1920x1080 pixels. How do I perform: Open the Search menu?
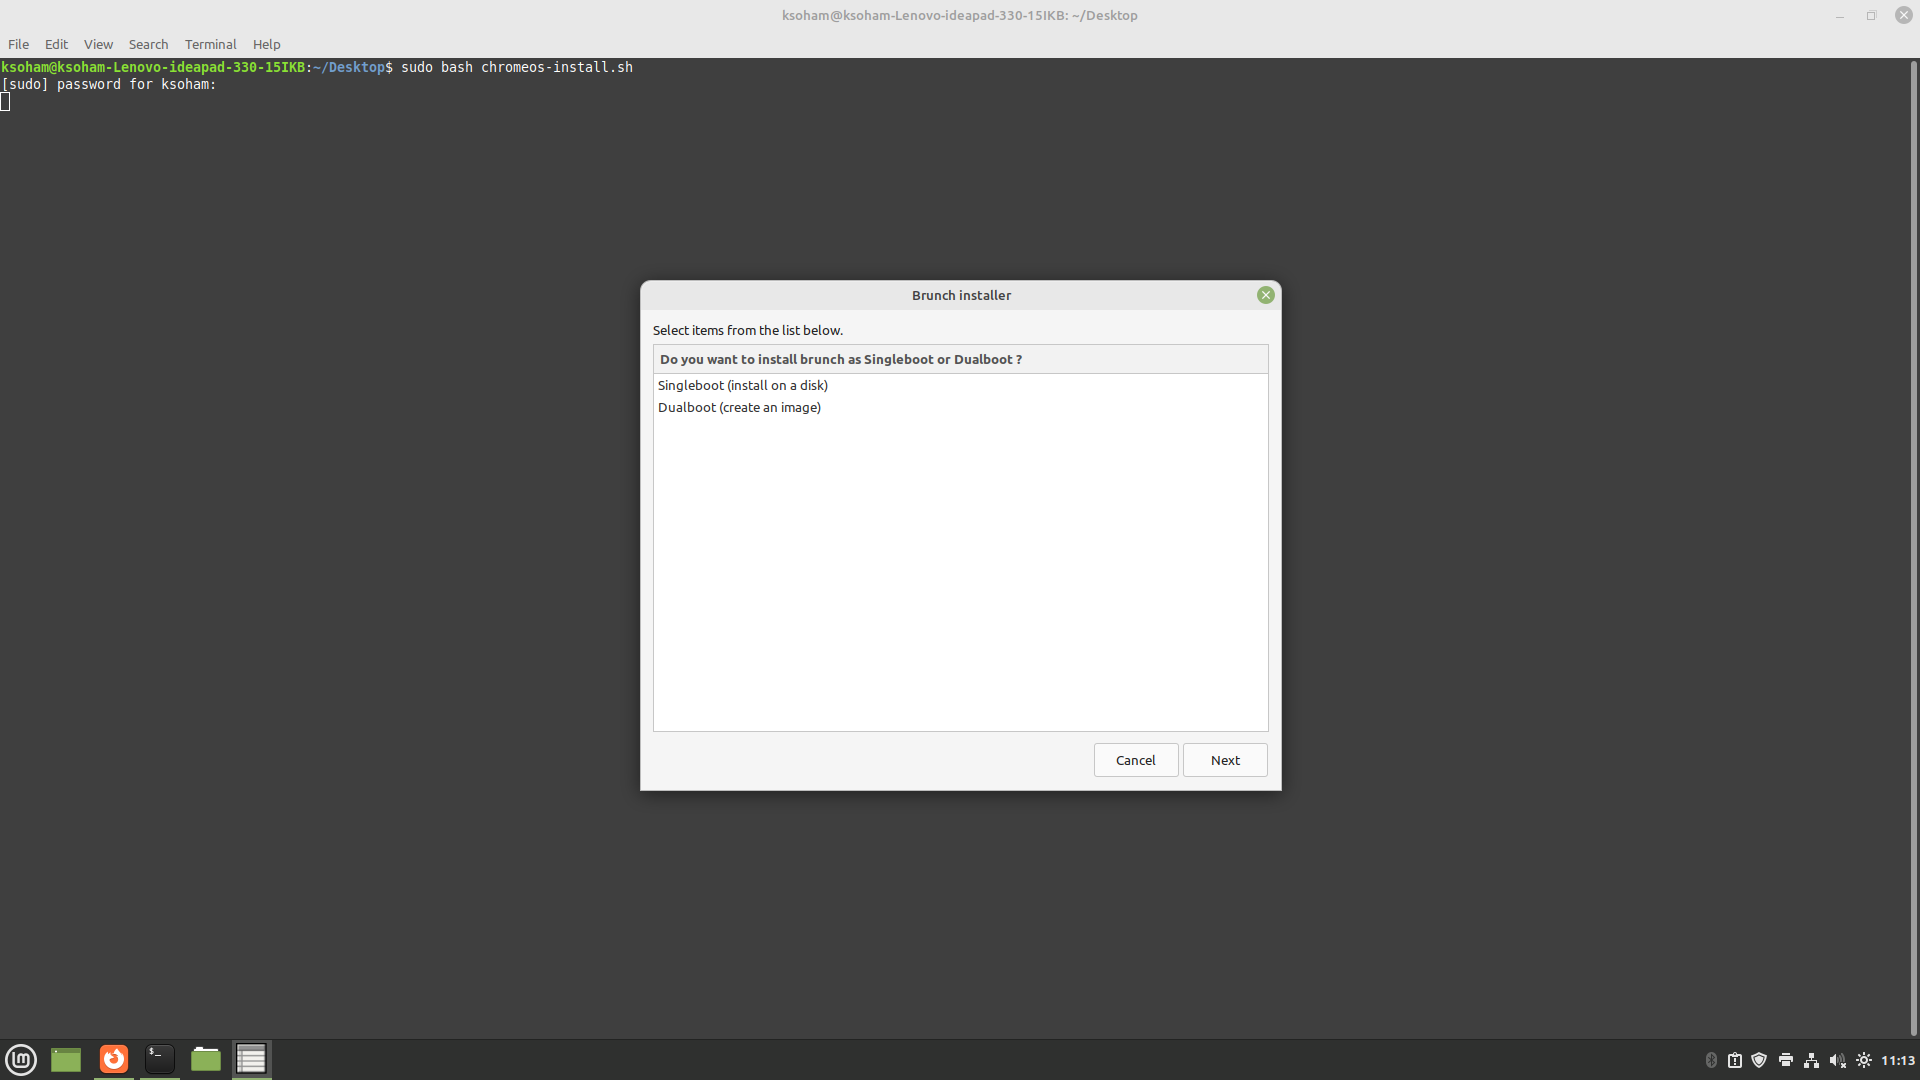coord(148,44)
